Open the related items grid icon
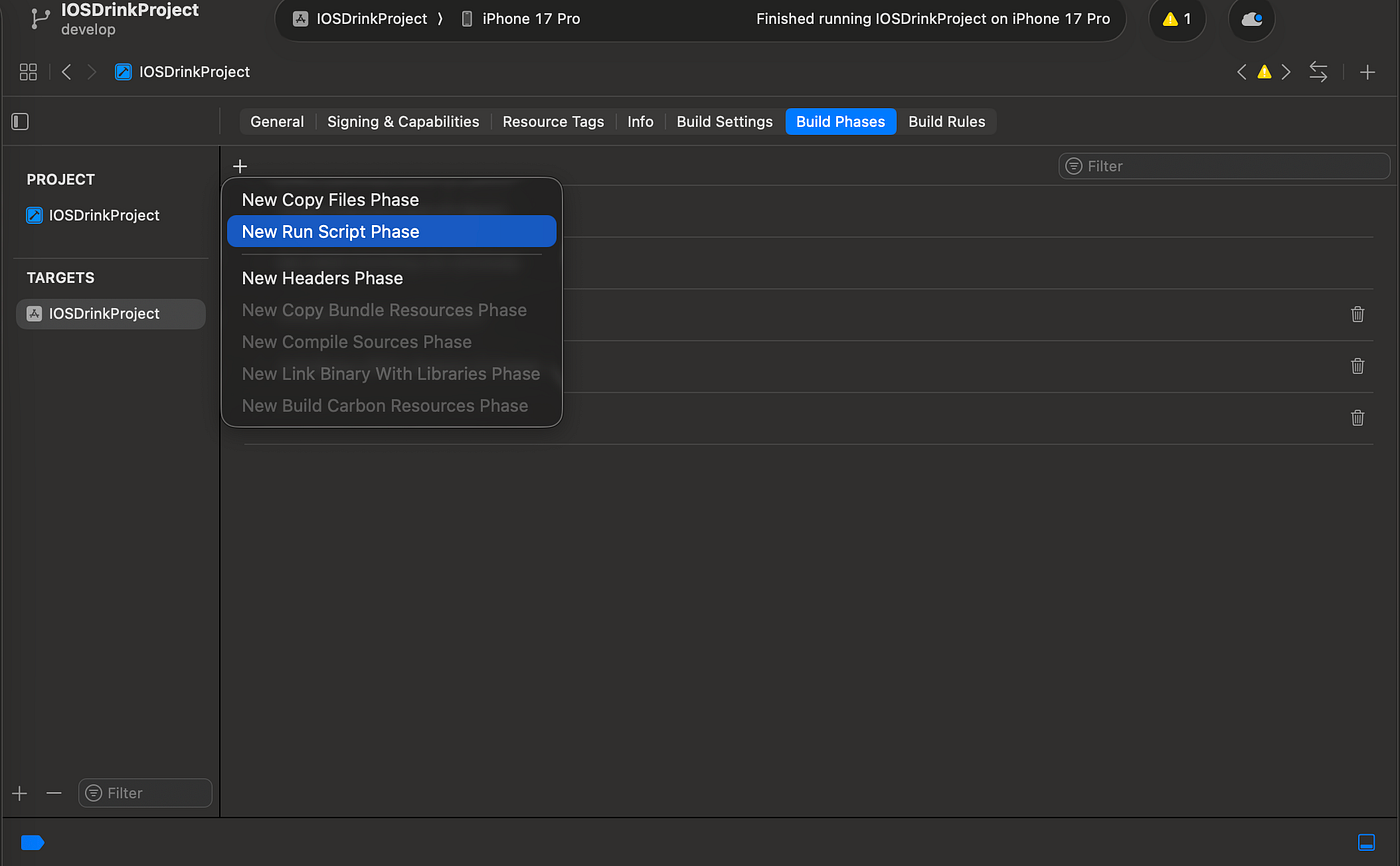Screen dimensions: 1400x866 click(28, 72)
